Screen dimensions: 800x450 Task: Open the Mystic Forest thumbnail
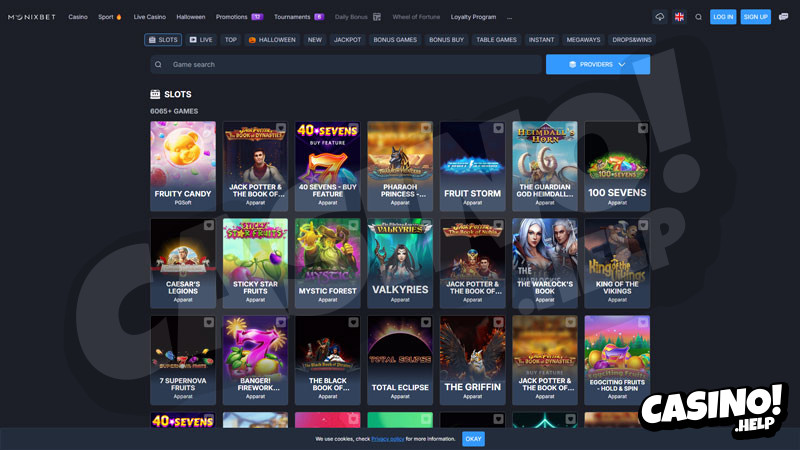pos(328,263)
